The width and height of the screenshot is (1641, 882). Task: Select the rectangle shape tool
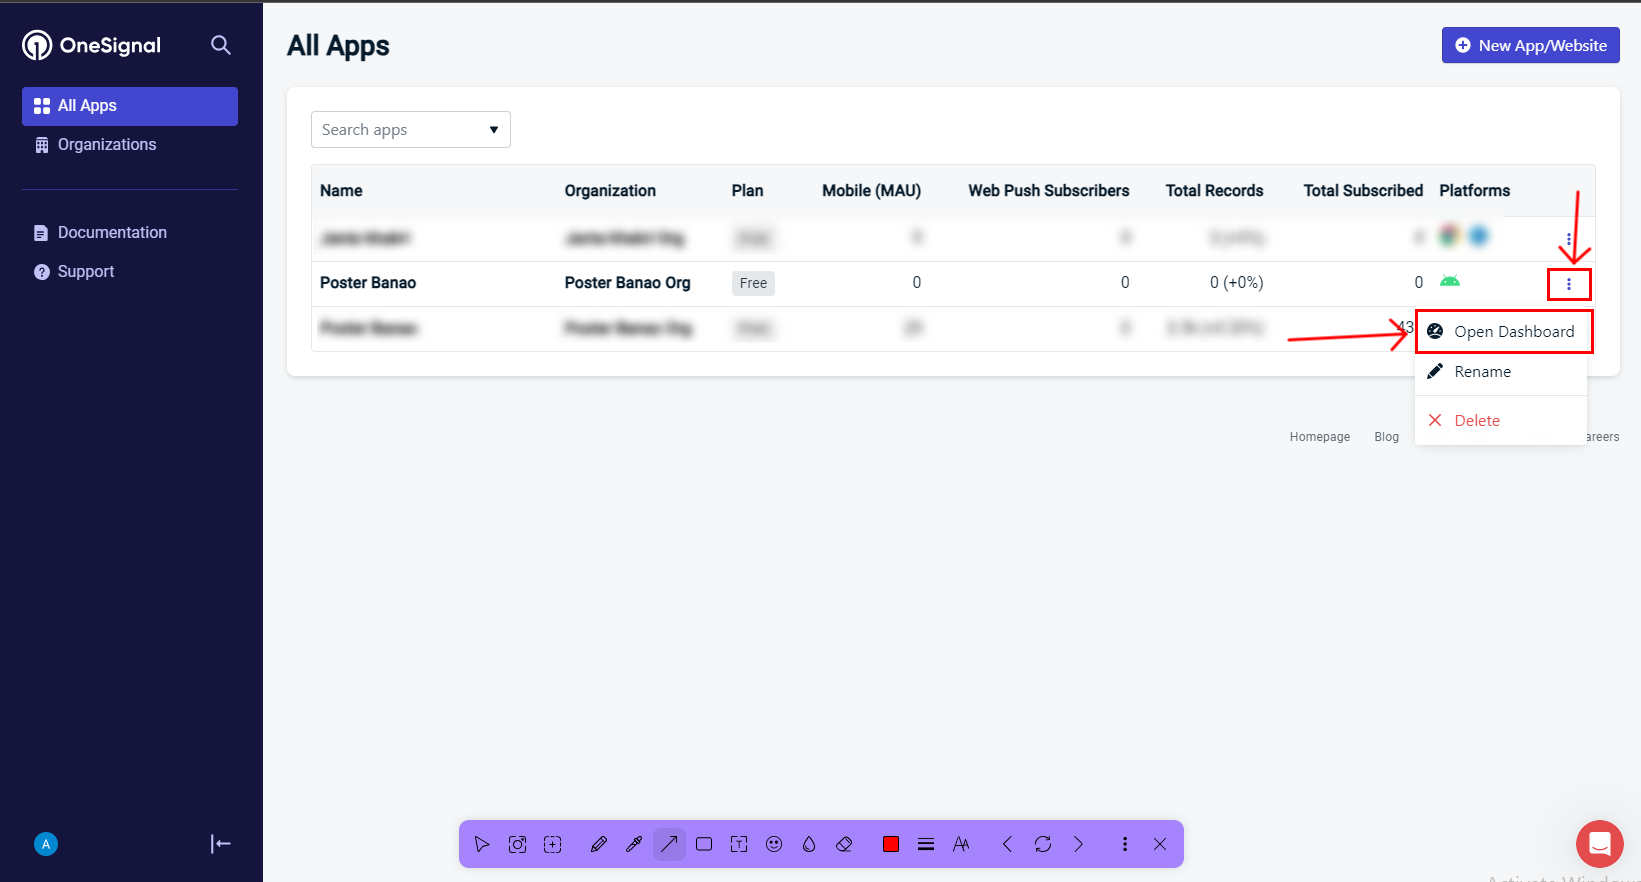(x=704, y=844)
